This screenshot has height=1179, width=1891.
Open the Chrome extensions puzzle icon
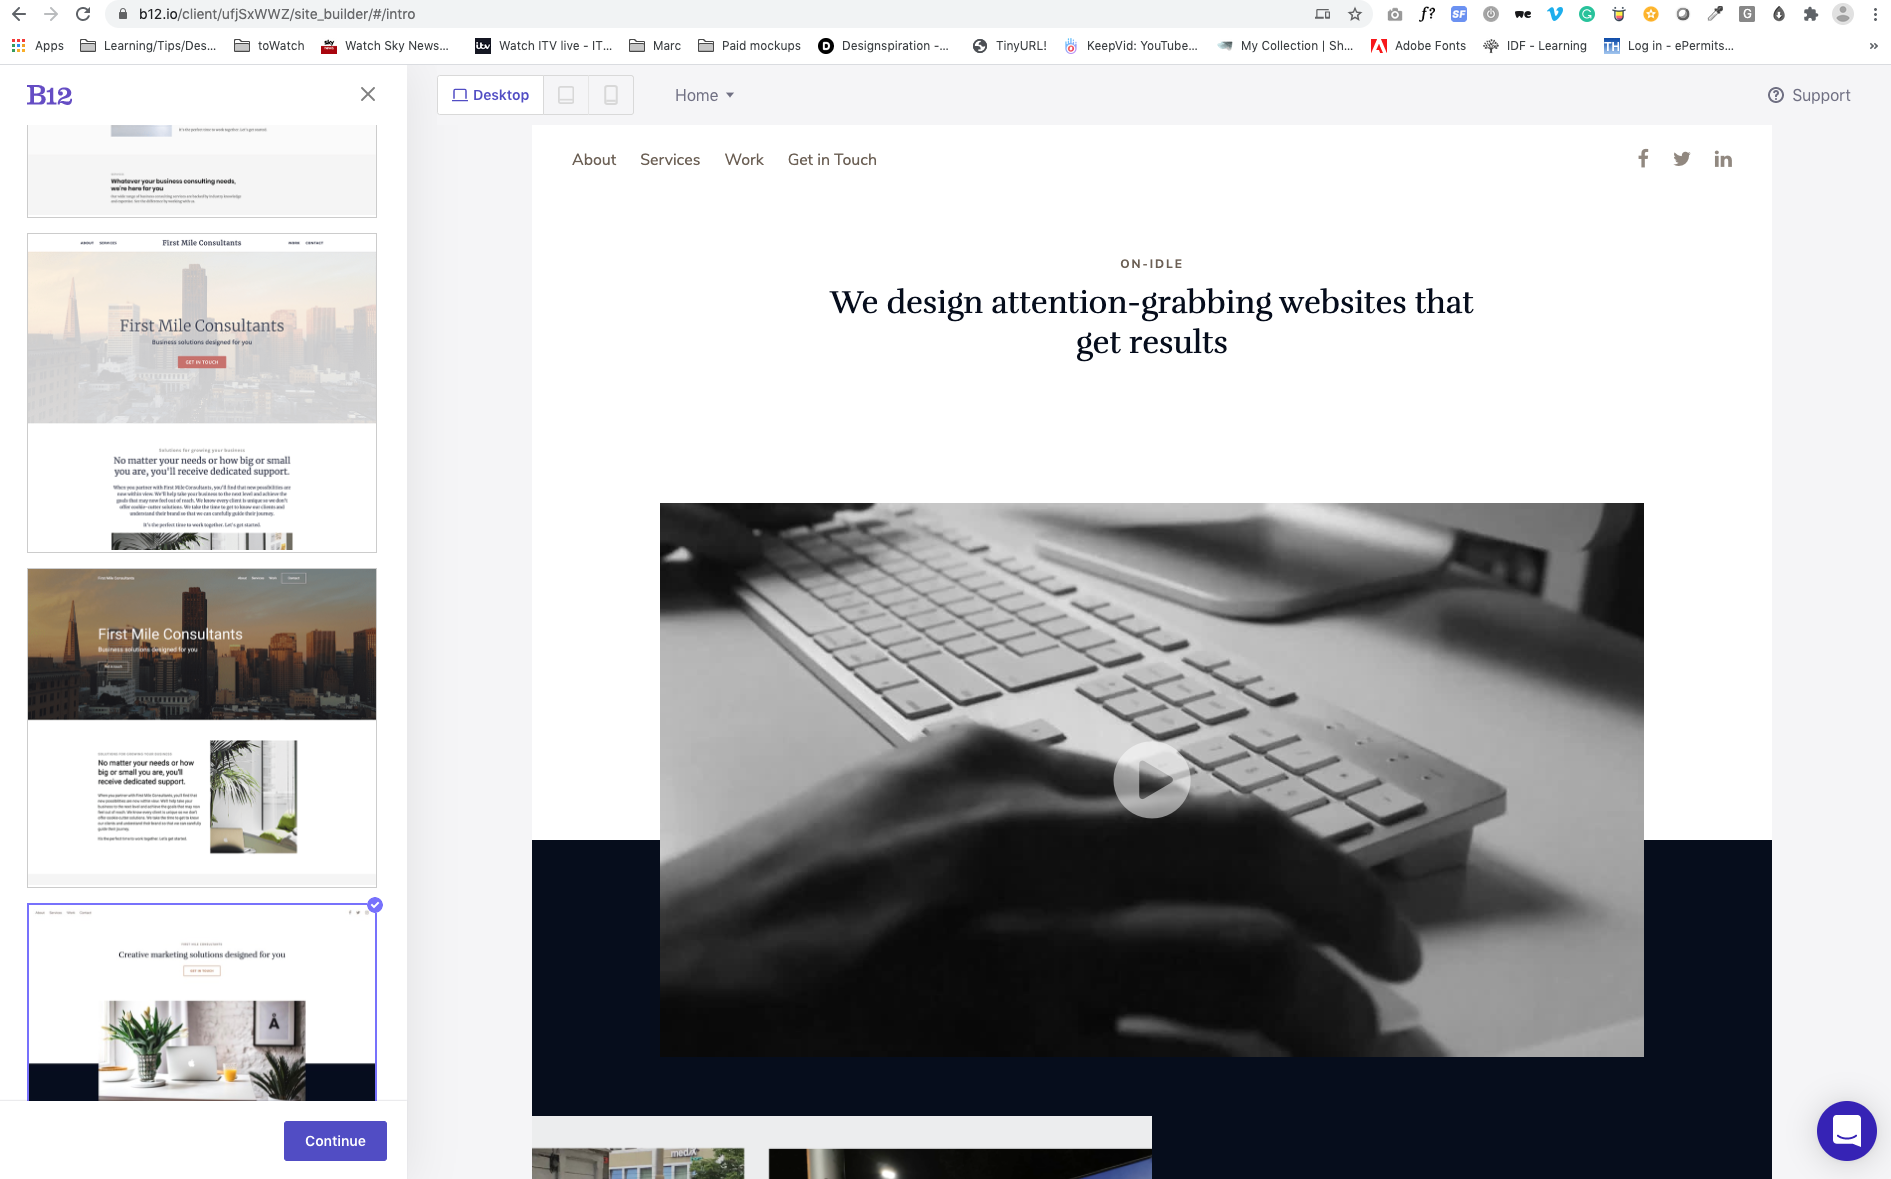click(1811, 14)
